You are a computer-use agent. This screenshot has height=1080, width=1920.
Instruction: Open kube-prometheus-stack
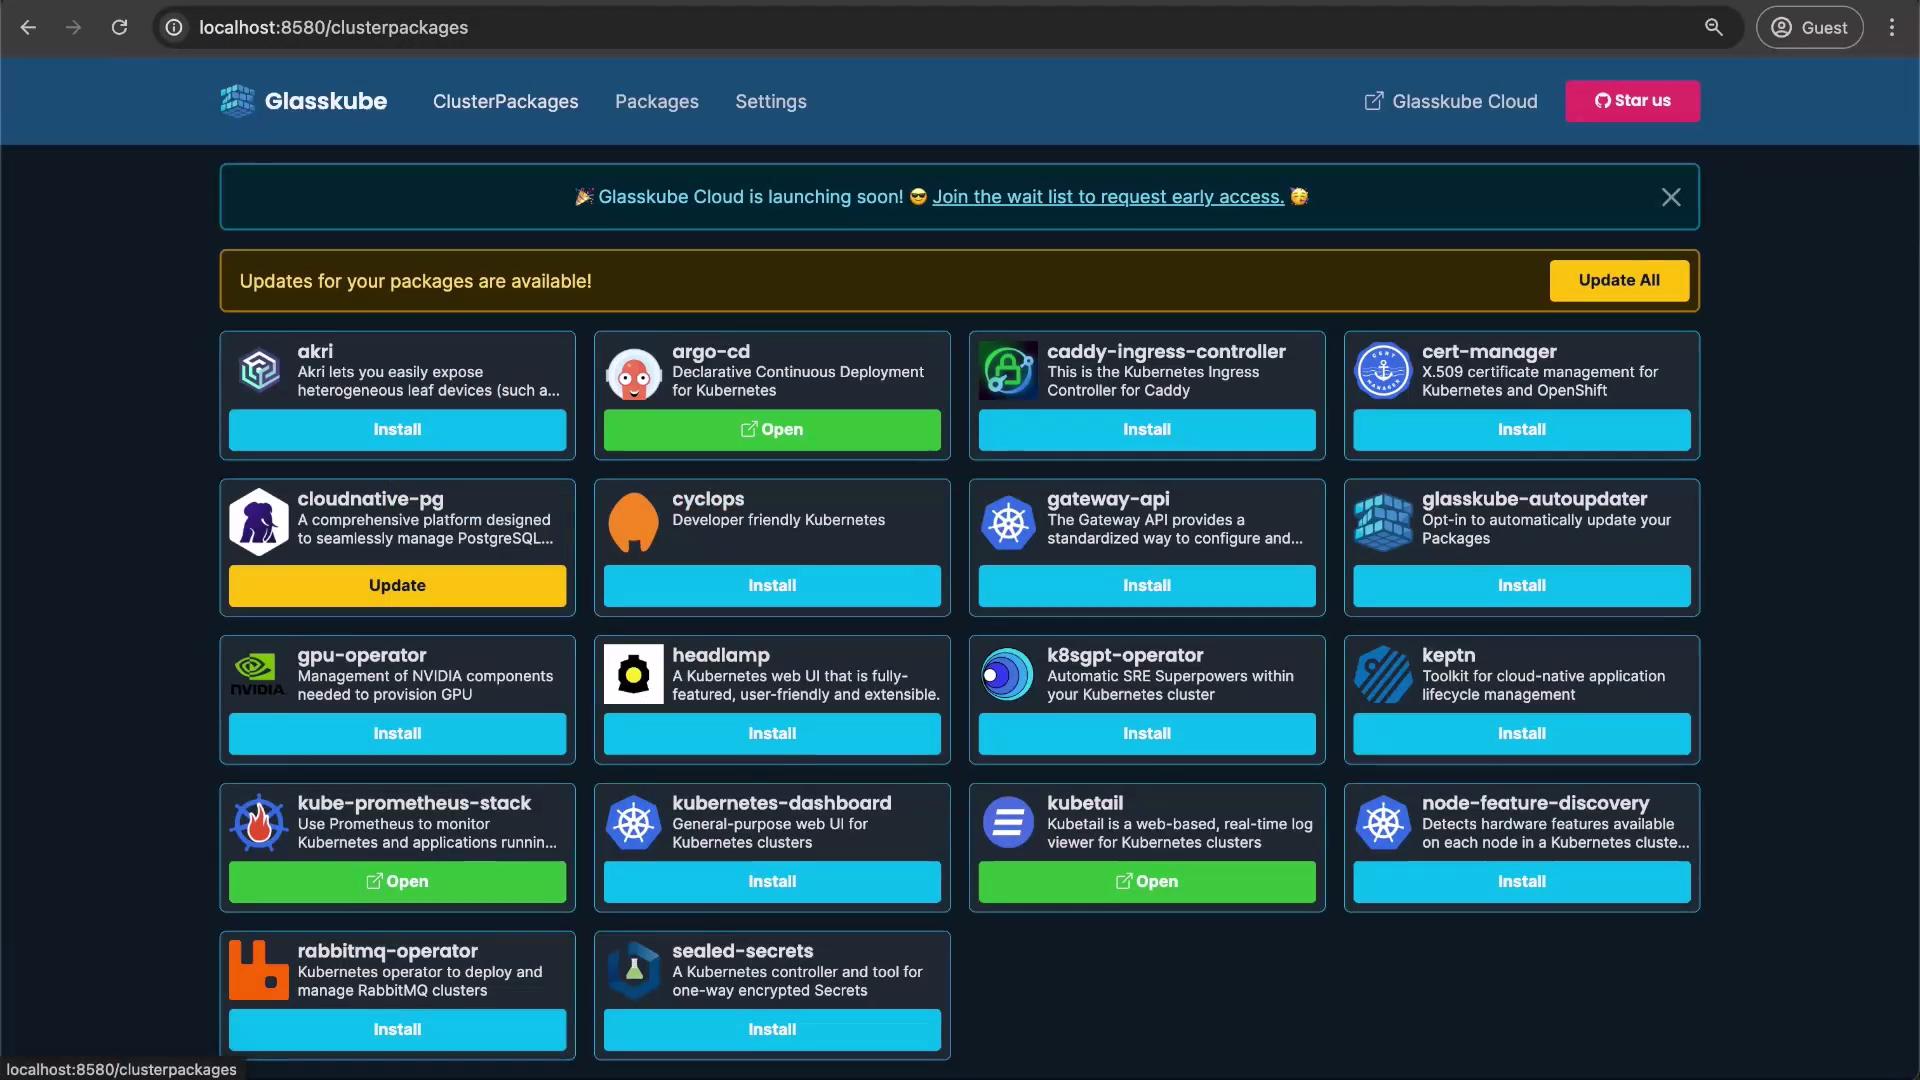[397, 882]
